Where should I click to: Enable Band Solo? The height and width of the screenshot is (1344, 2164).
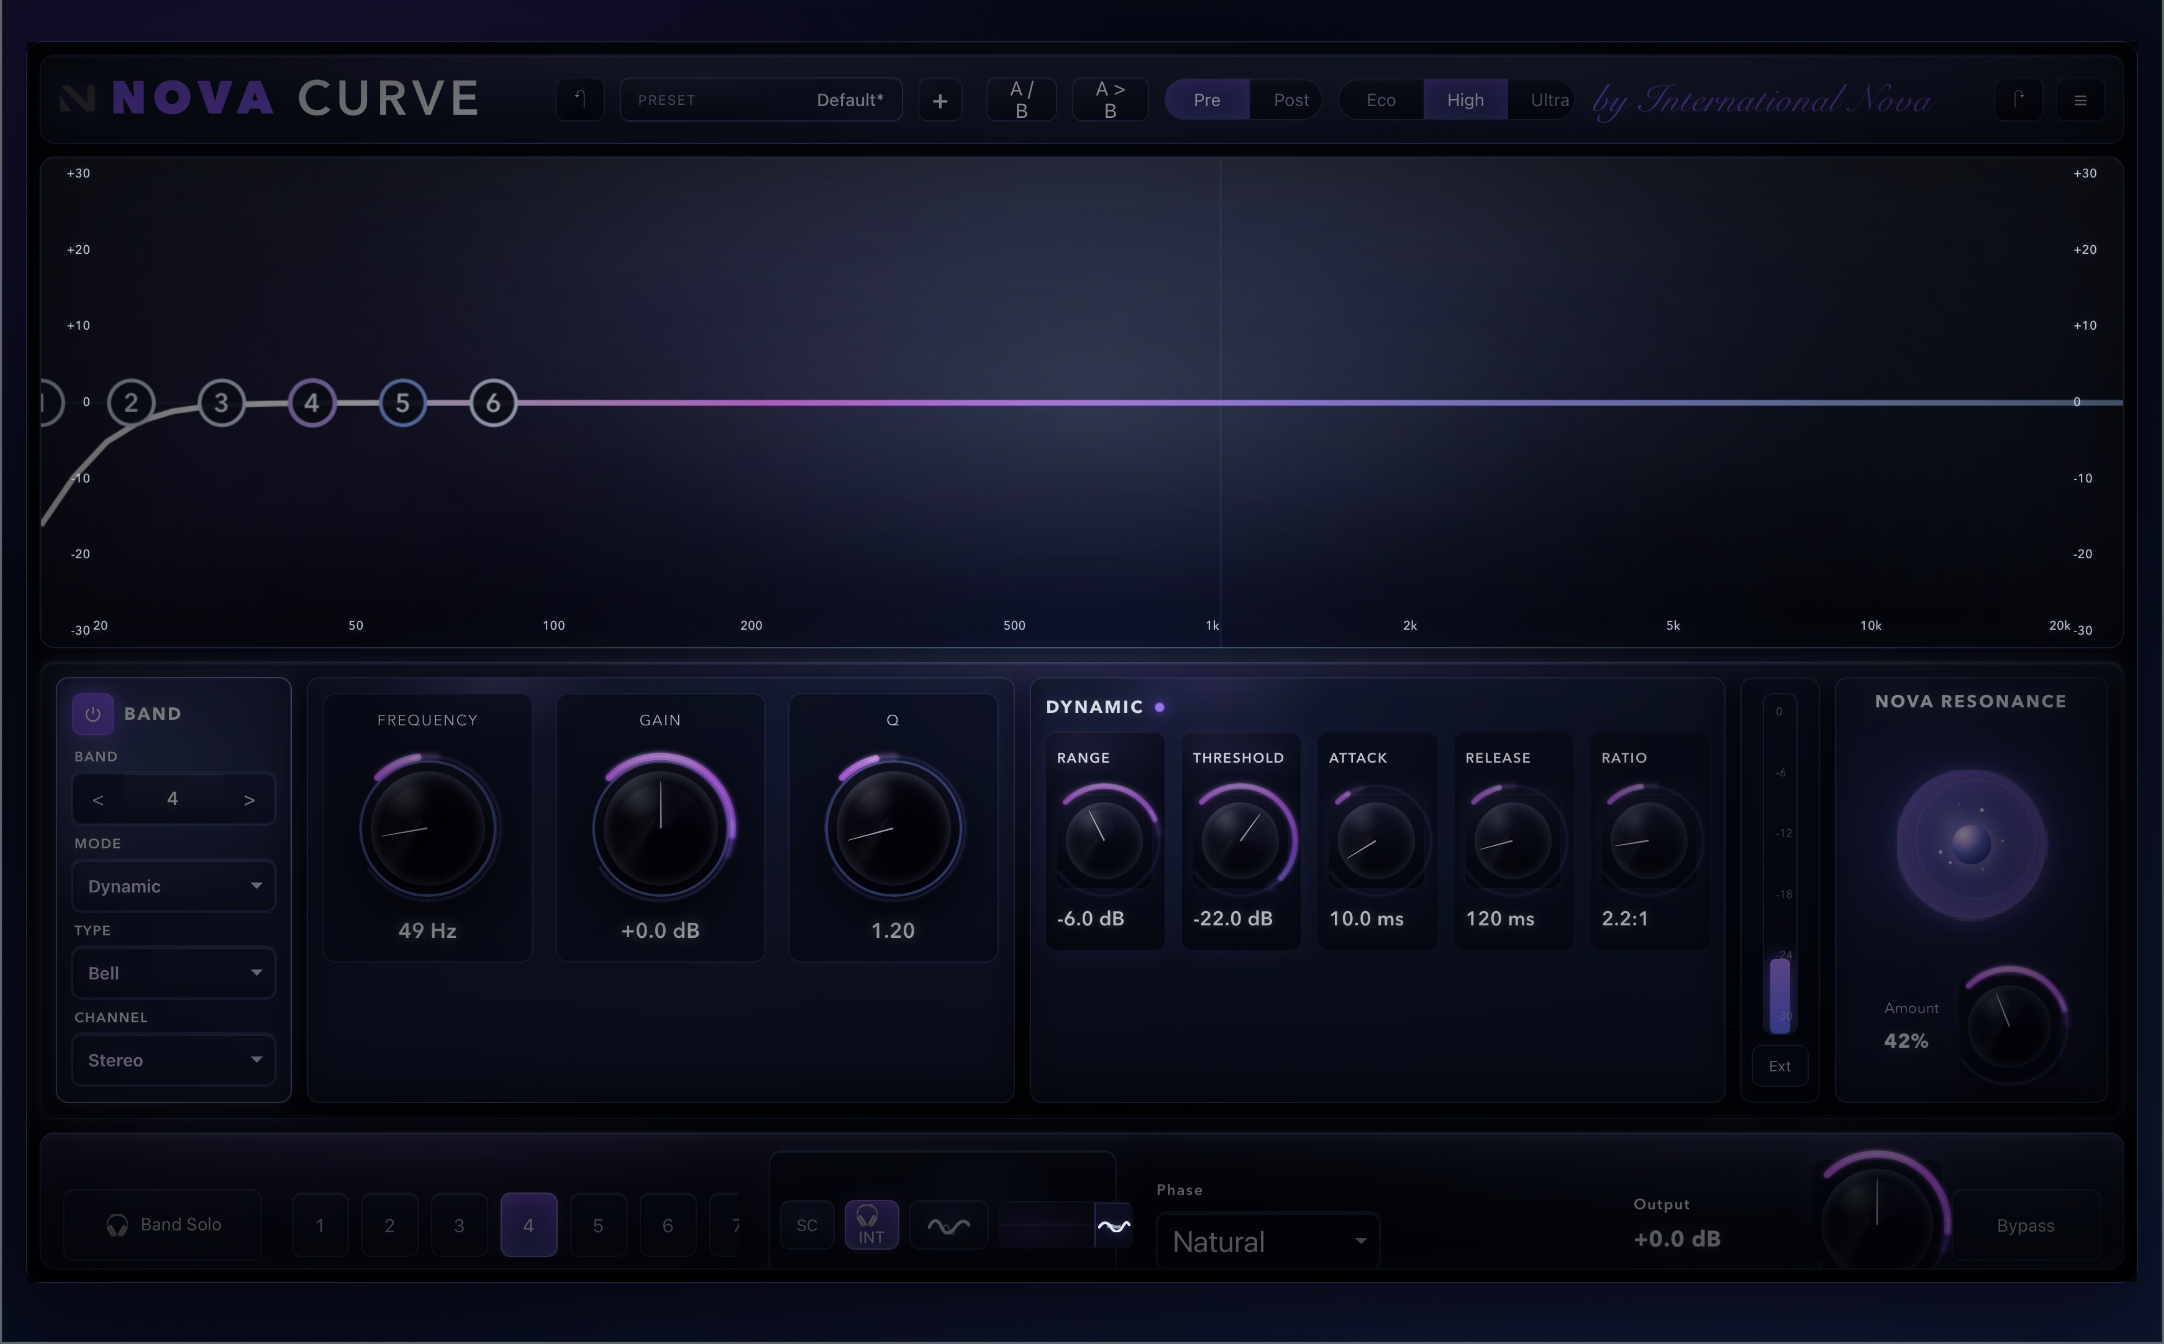(163, 1224)
